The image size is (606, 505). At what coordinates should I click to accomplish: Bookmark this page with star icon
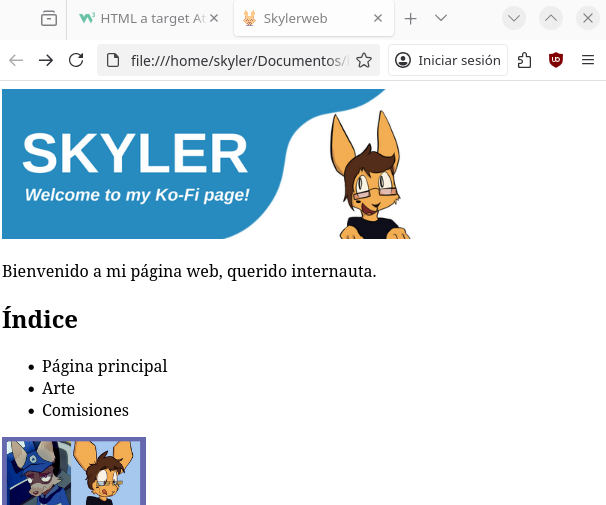pyautogui.click(x=364, y=60)
